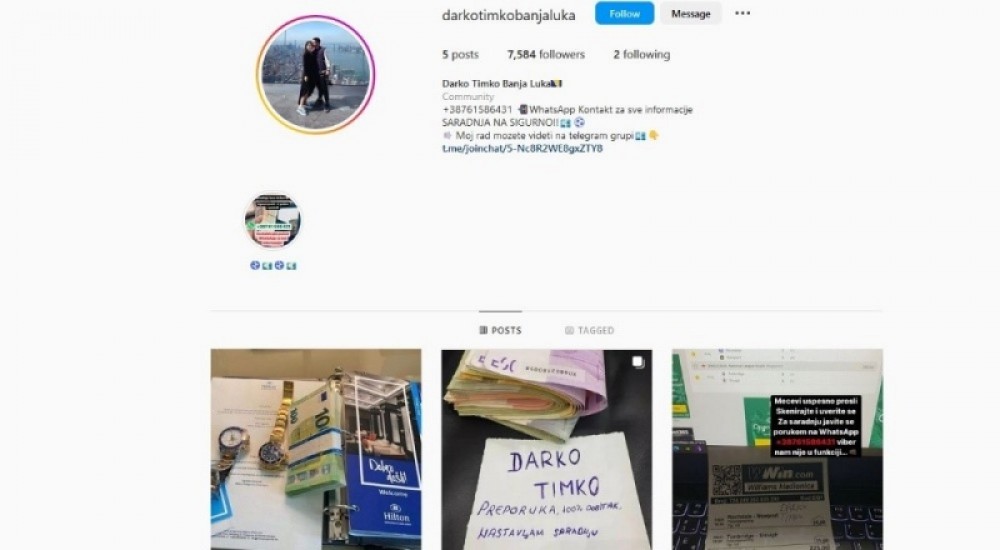1000x550 pixels.
Task: Switch to the TAGGED tab
Action: [x=589, y=330]
